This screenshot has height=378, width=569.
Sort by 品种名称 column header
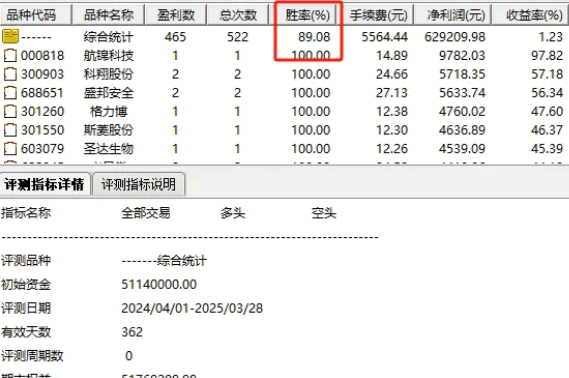pos(109,15)
